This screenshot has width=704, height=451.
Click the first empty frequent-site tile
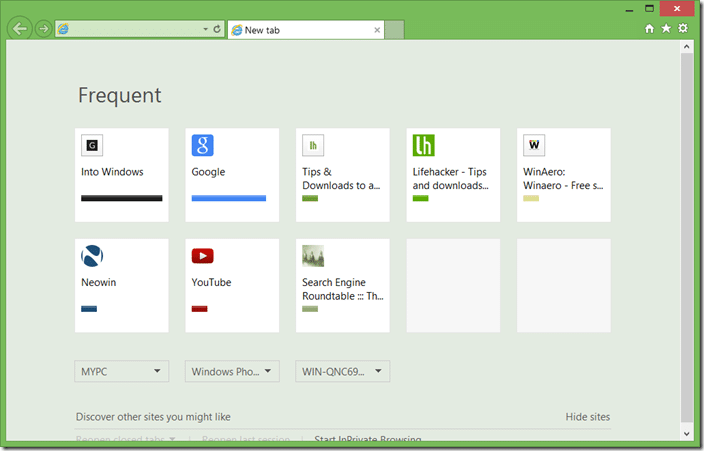tap(453, 286)
